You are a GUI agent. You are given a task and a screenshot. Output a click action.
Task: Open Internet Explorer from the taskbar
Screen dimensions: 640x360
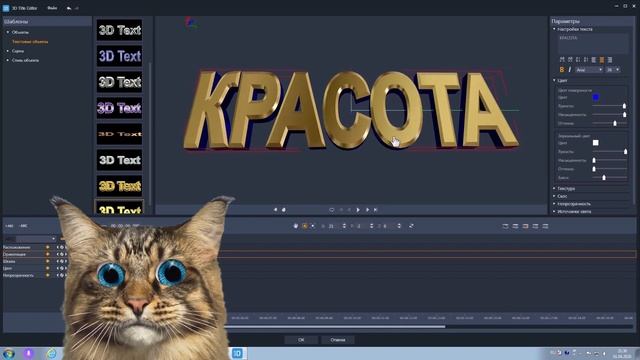point(51,353)
